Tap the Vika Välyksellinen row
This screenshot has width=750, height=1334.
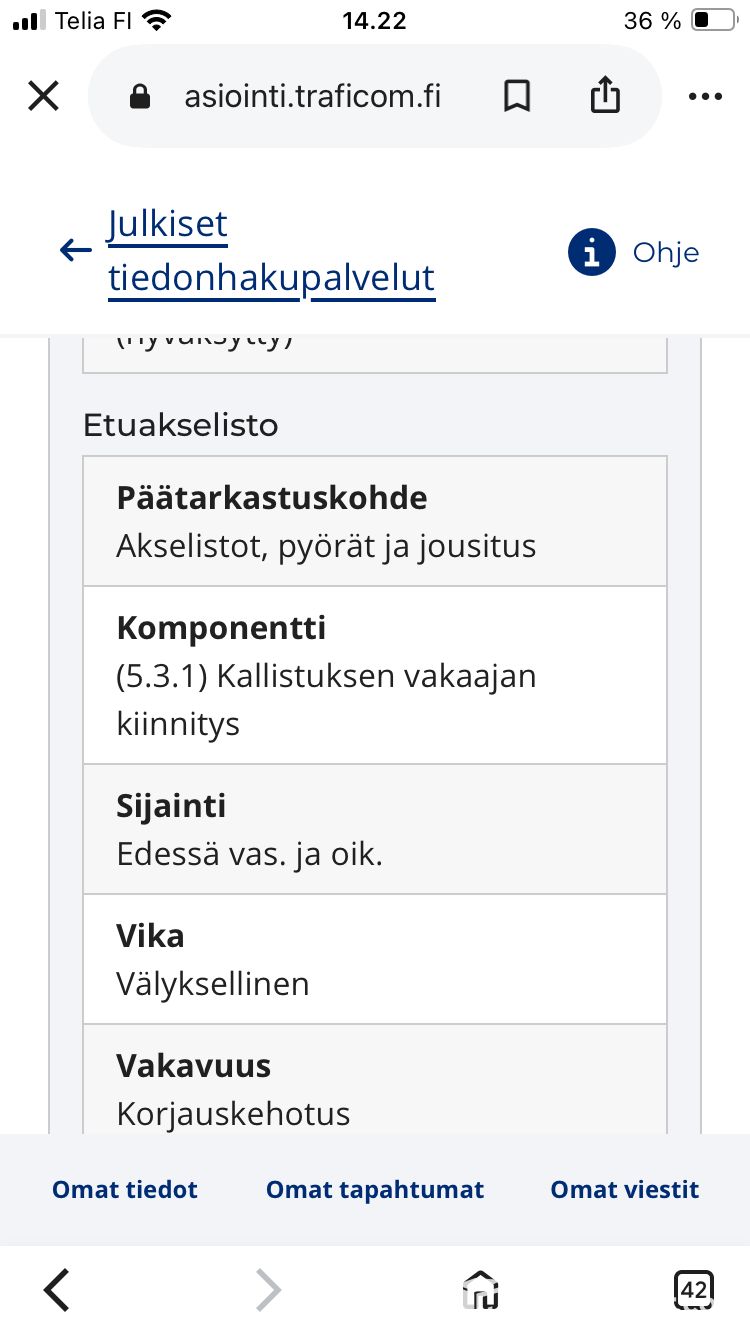[375, 959]
